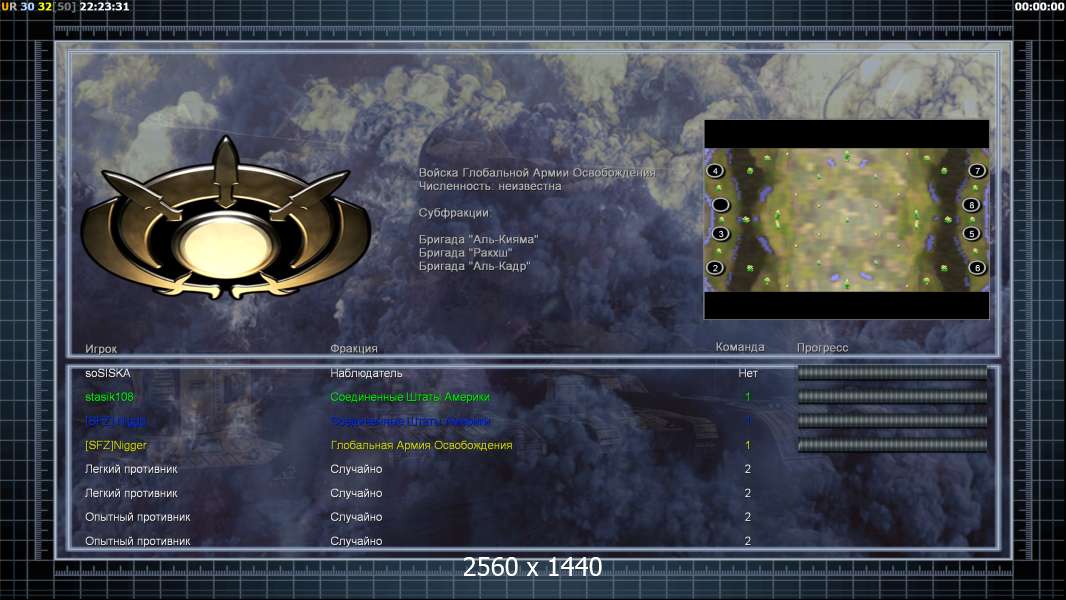This screenshot has width=1066, height=600.
Task: Choose start position marker 2 on minimap
Action: pyautogui.click(x=715, y=268)
